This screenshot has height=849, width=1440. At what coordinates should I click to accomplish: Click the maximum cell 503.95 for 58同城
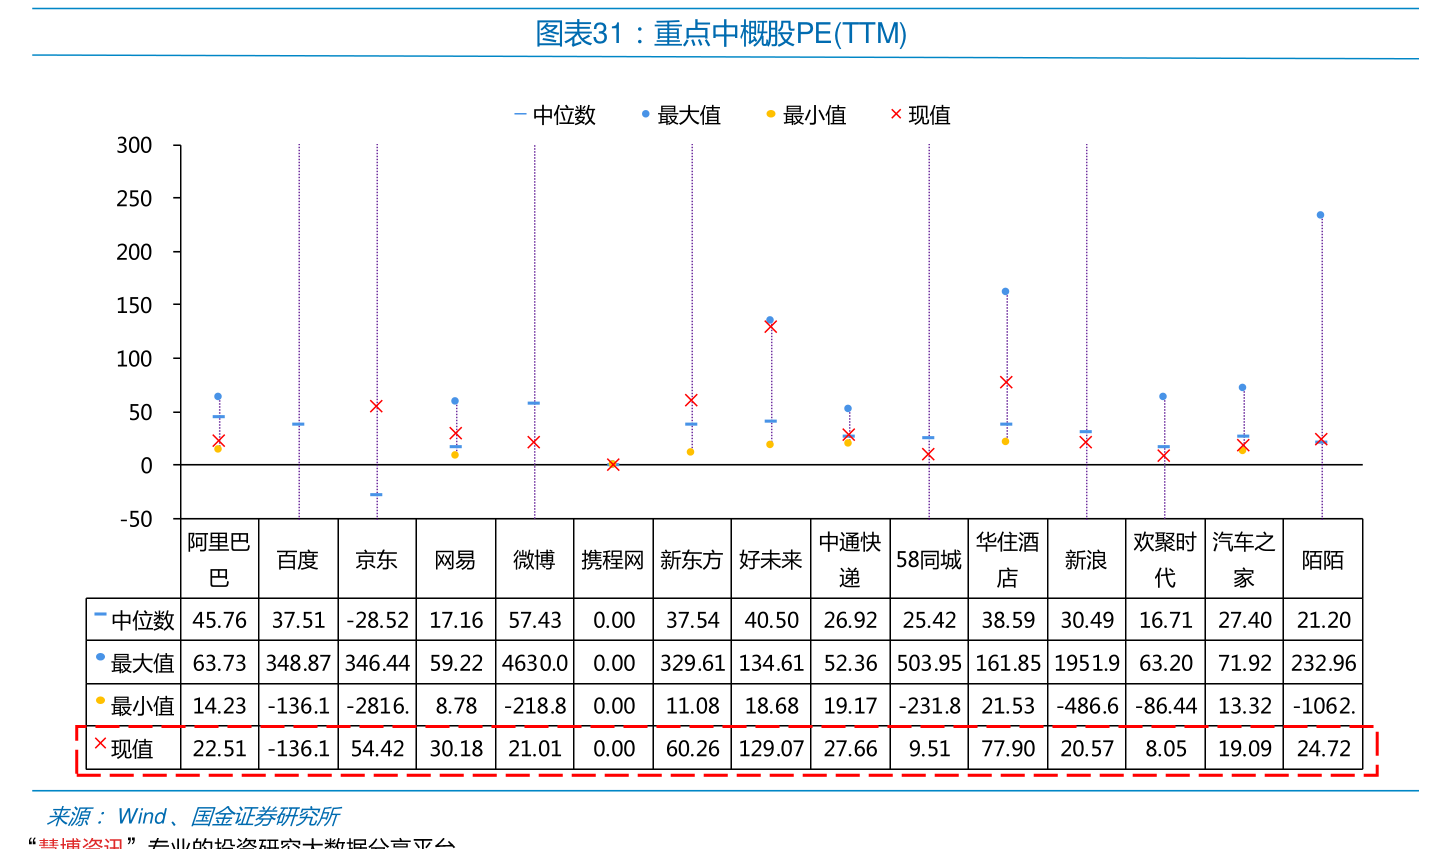(929, 663)
